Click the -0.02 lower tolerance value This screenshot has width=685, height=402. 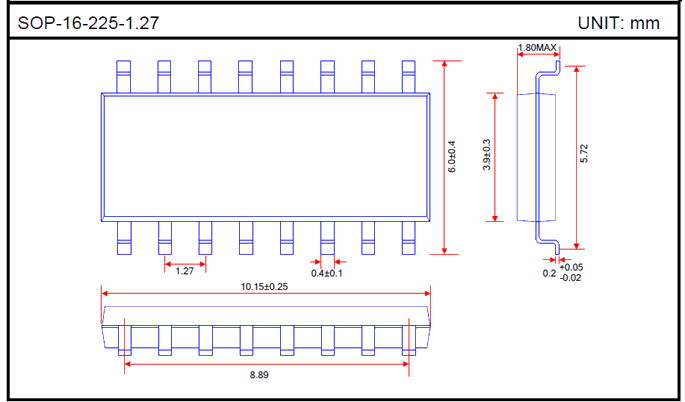[573, 278]
